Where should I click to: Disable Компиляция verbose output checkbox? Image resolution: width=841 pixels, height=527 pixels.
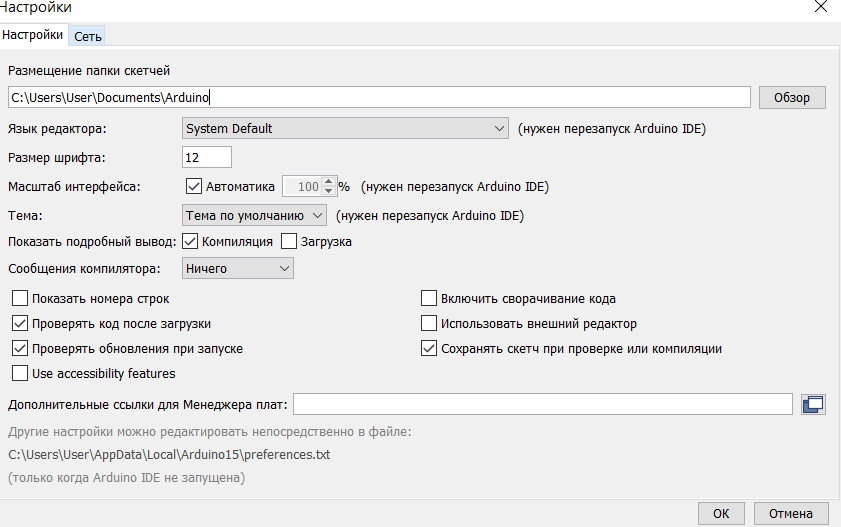click(190, 241)
